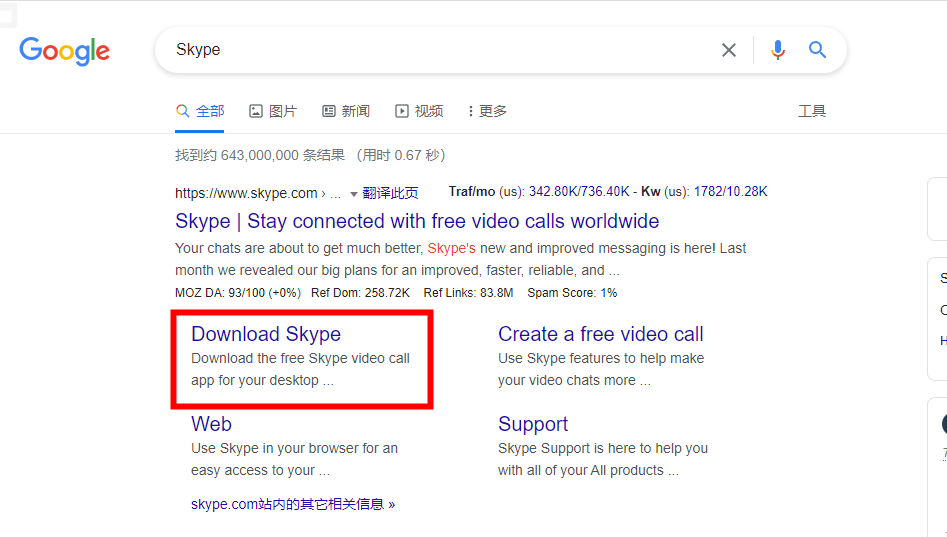
Task: Open the 工具 tools option
Action: coord(812,111)
